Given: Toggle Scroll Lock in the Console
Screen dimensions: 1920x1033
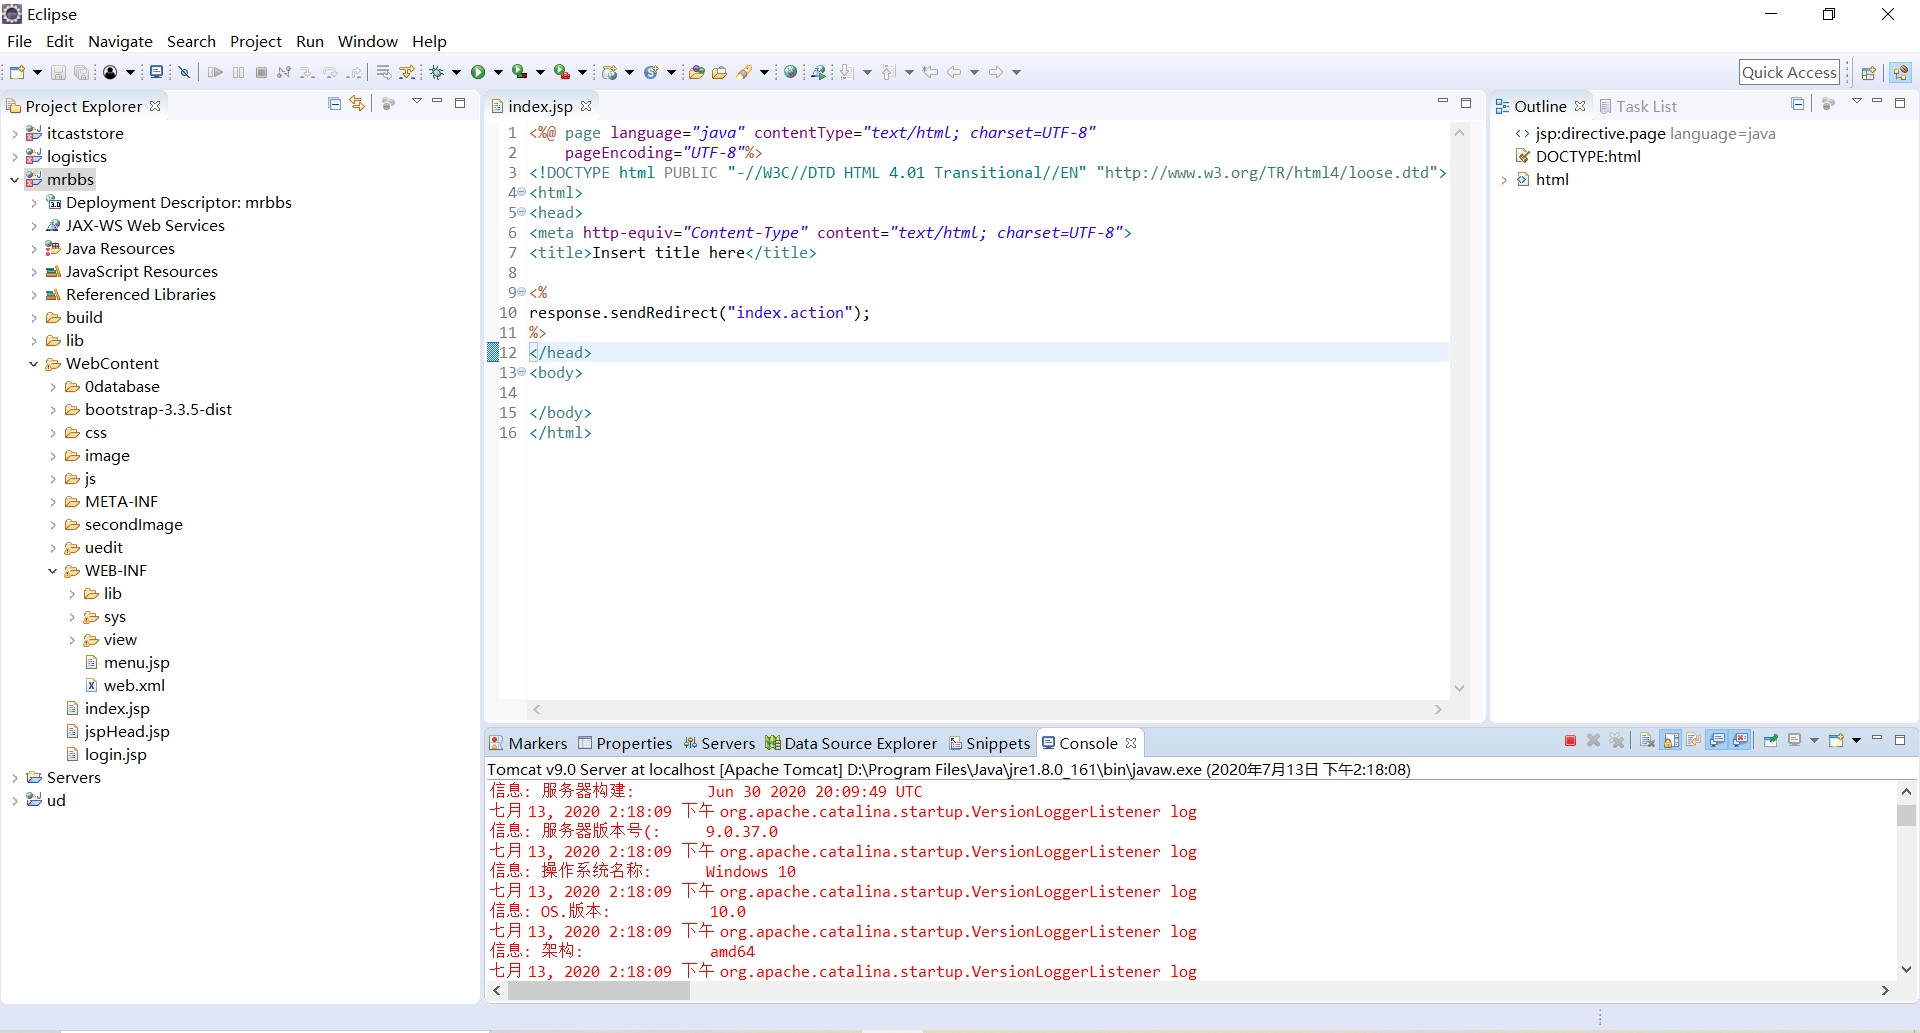Looking at the screenshot, I should click(x=1670, y=741).
